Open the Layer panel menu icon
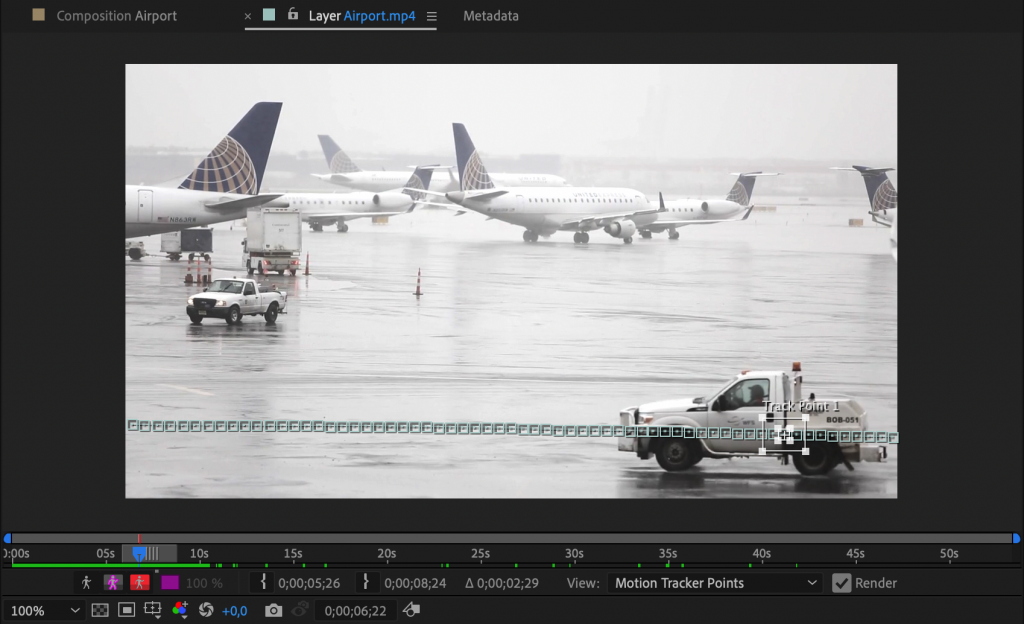 click(x=431, y=16)
